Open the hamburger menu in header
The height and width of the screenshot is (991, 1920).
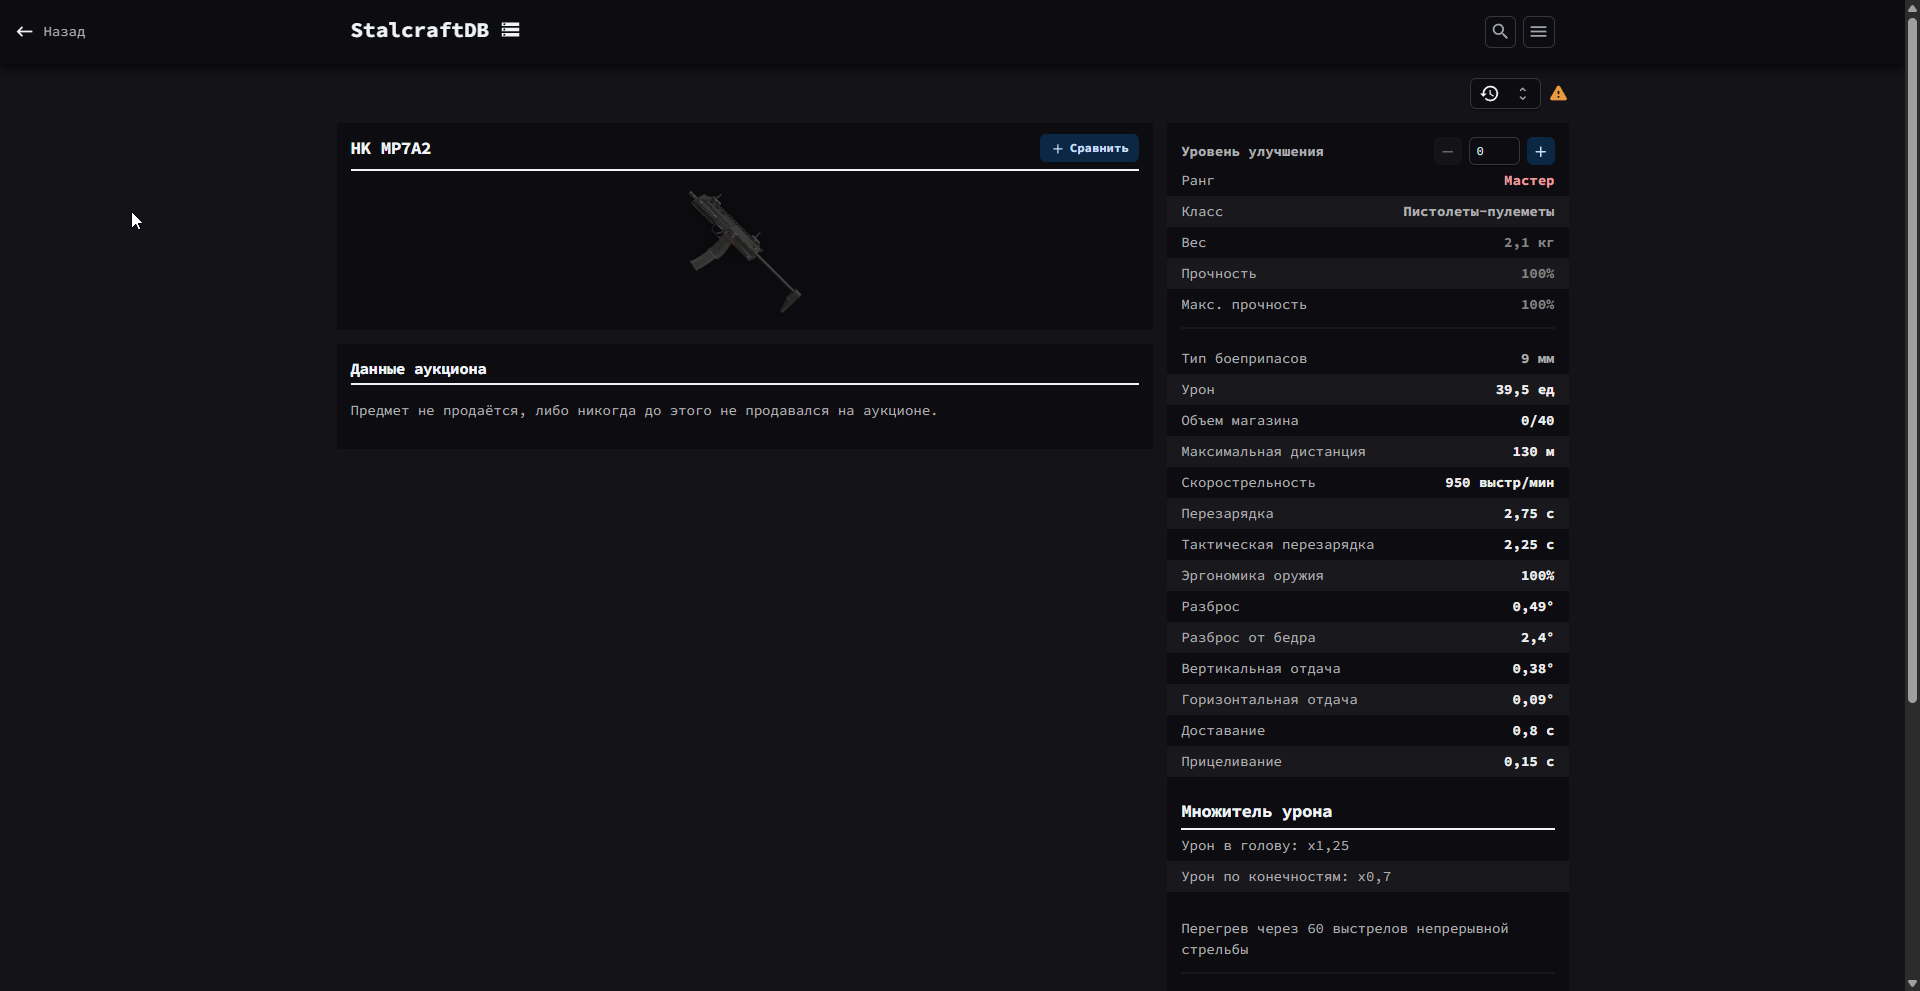(x=1538, y=32)
